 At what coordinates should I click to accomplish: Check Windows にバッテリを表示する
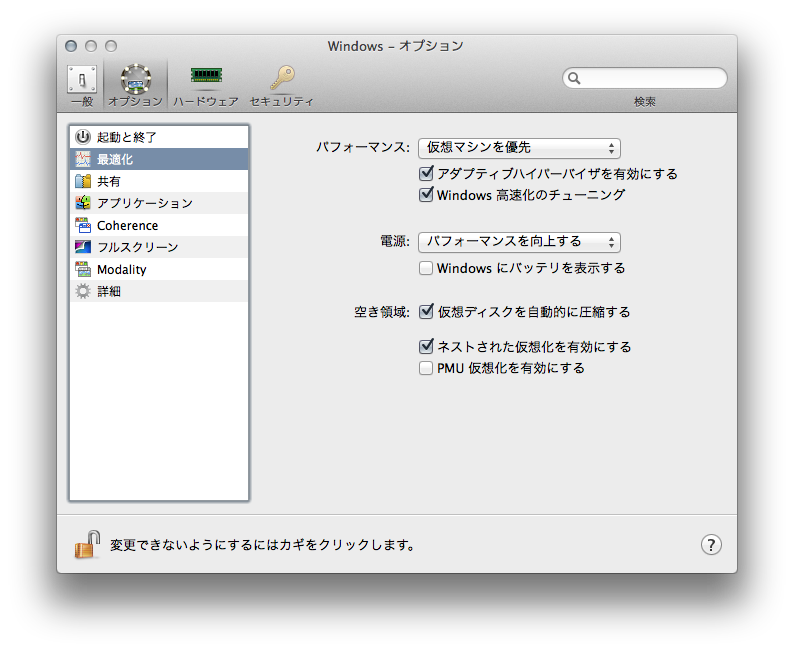point(426,268)
